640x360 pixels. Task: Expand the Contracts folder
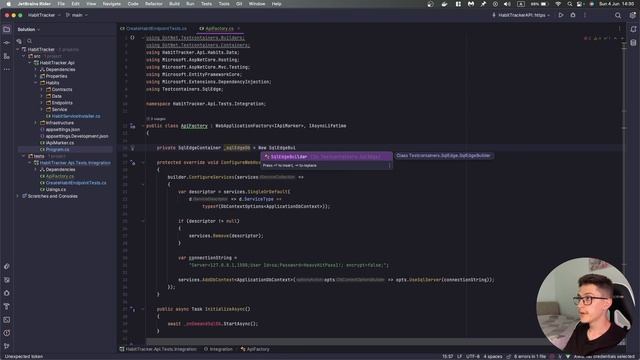tap(42, 89)
